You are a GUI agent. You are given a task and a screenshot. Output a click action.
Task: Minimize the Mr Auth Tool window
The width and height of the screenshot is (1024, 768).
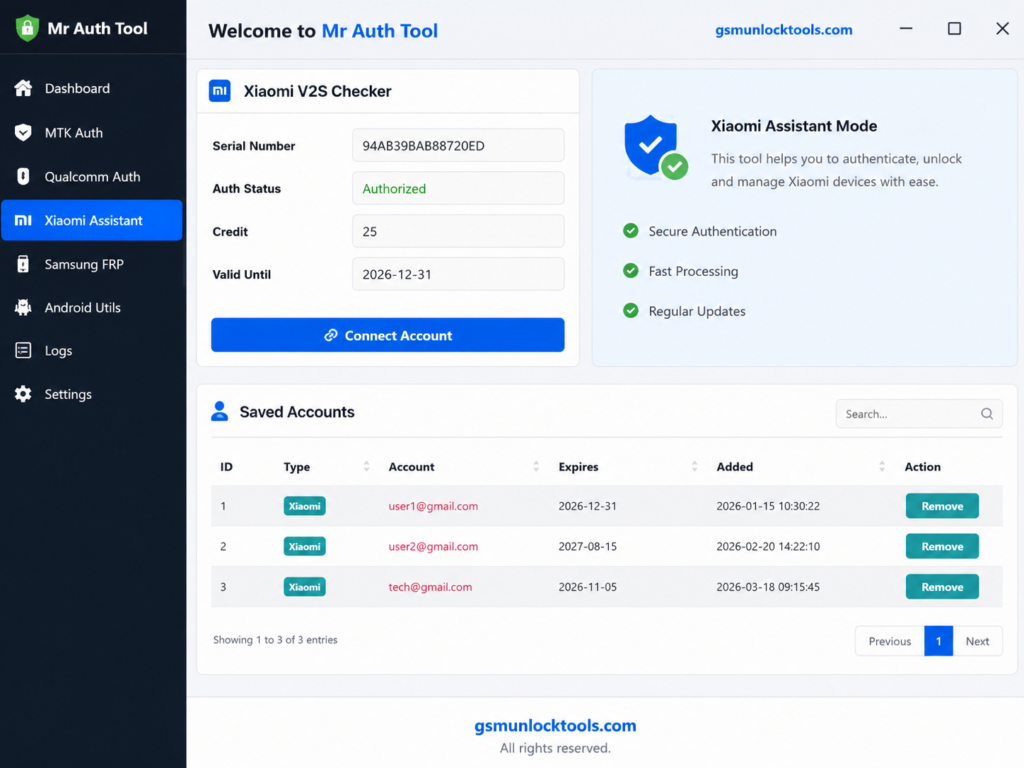click(x=906, y=29)
